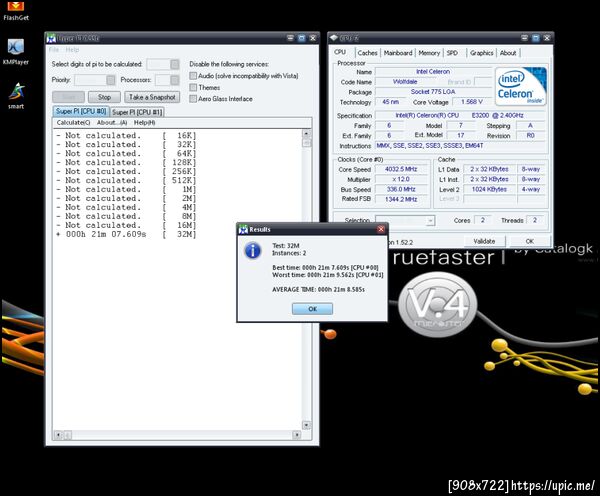This screenshot has width=600, height=496.
Task: Click the 000h 21m 07.609s 32M result line
Action: (x=126, y=234)
